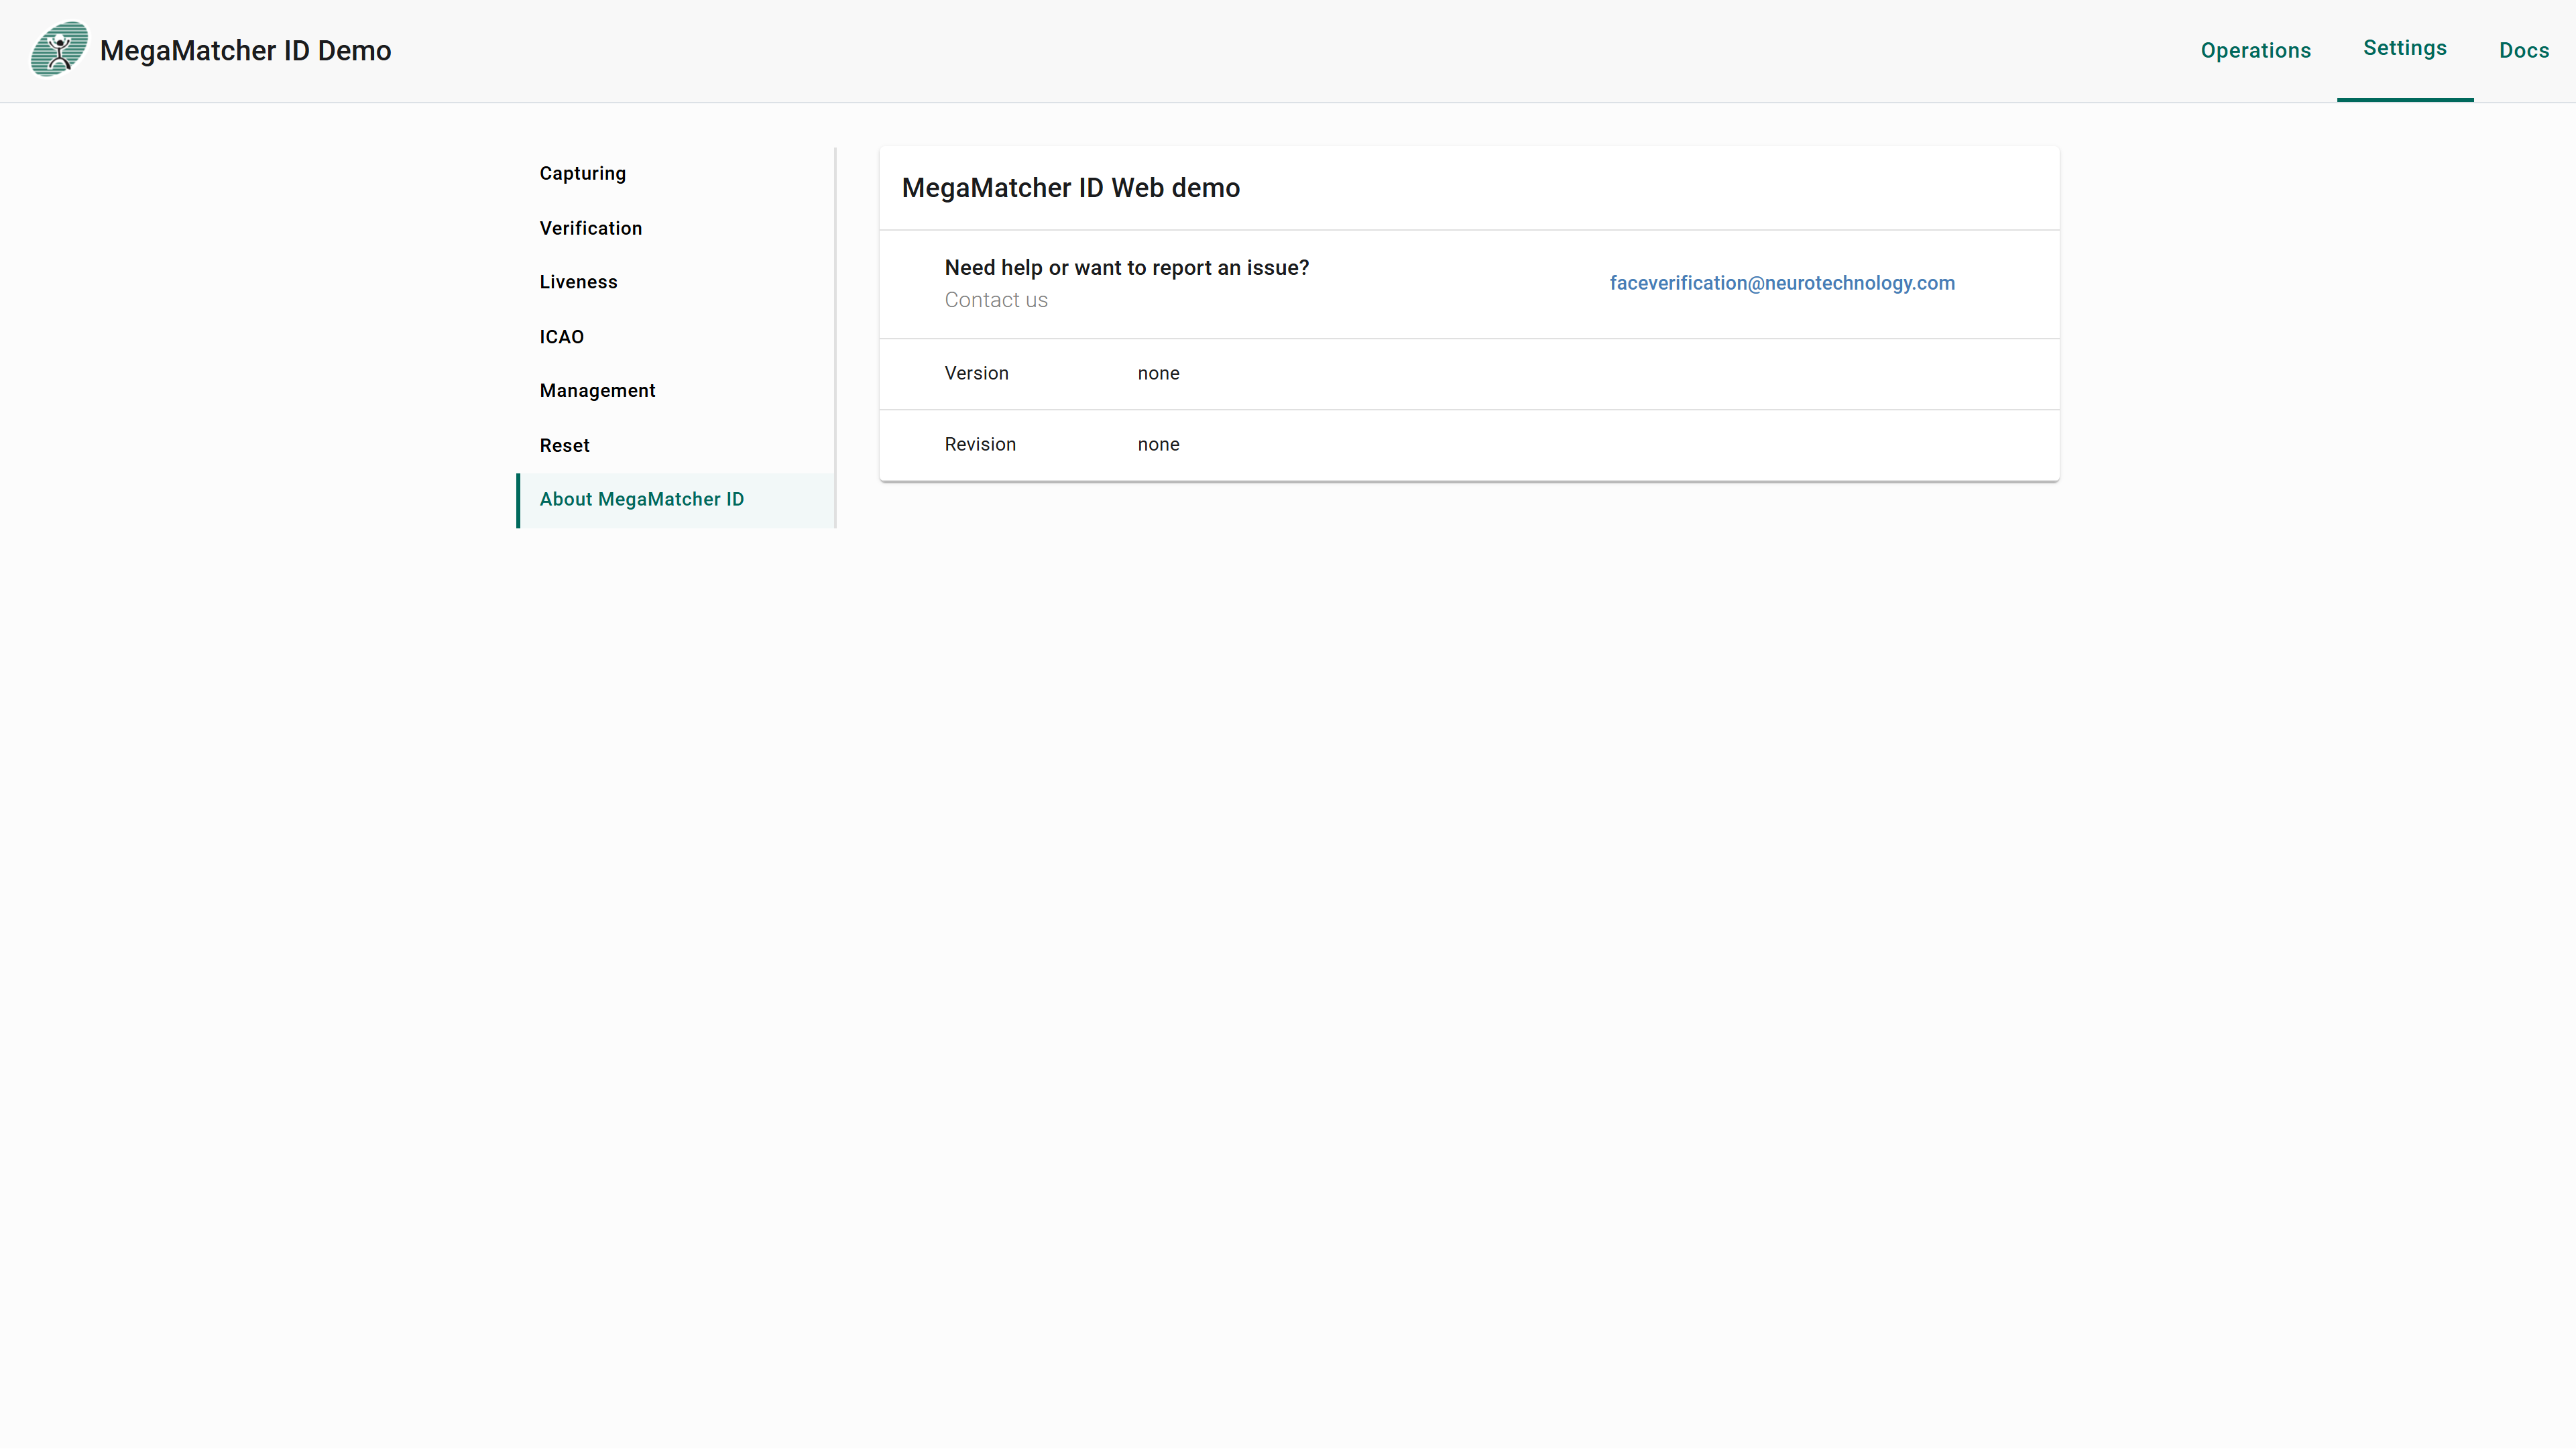2576x1449 pixels.
Task: Click the 'Contact us' subtitle
Action: (995, 300)
